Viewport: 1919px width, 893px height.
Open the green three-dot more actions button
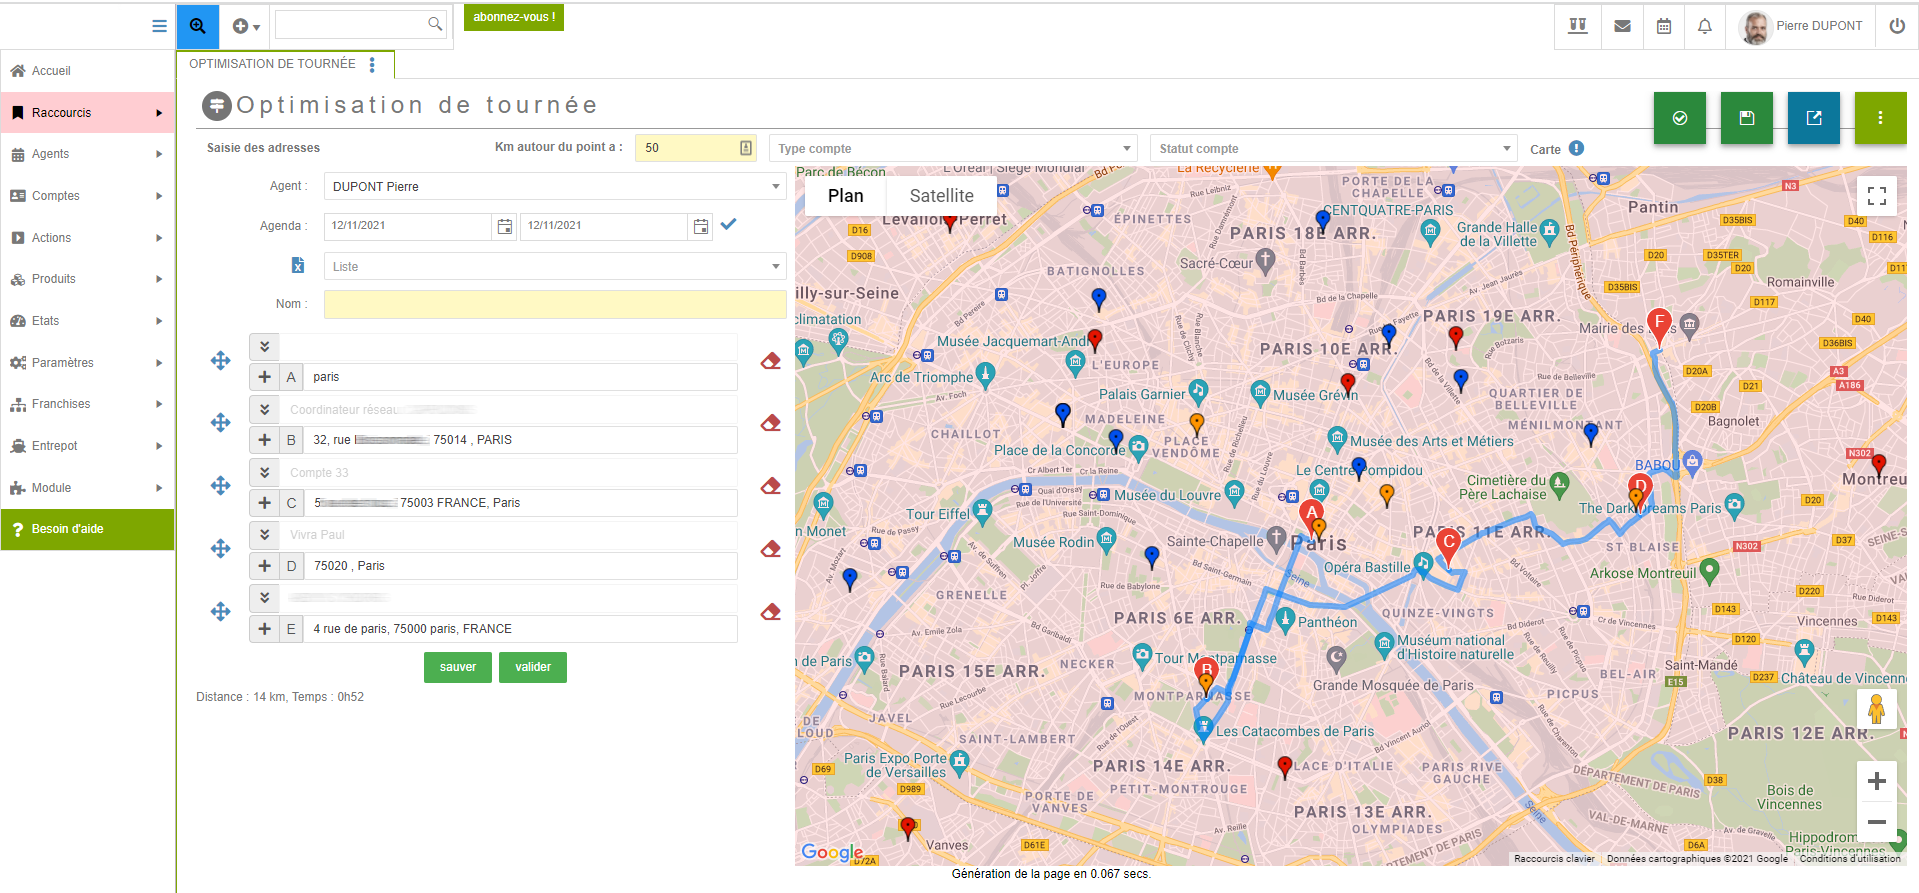(1881, 118)
